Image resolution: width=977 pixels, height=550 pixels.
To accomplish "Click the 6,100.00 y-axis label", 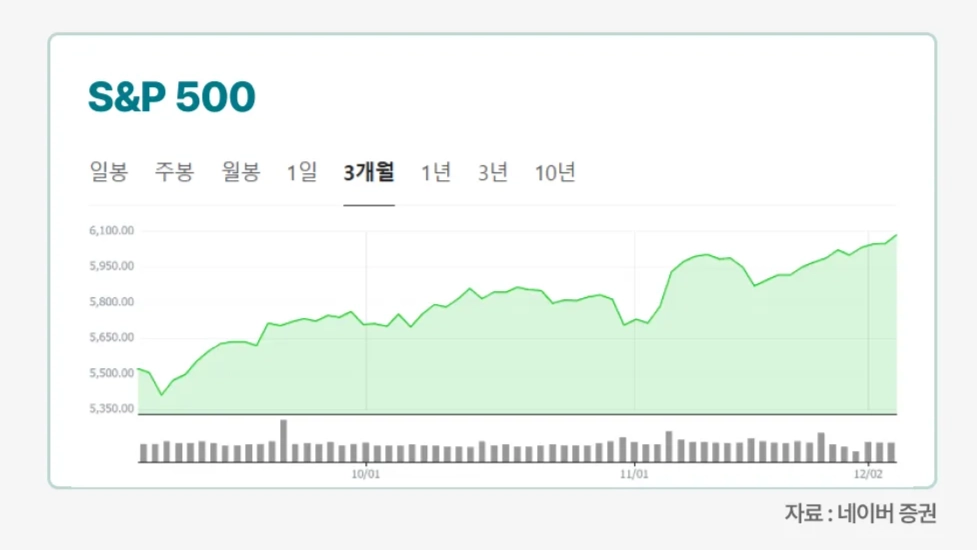I will click(x=111, y=231).
